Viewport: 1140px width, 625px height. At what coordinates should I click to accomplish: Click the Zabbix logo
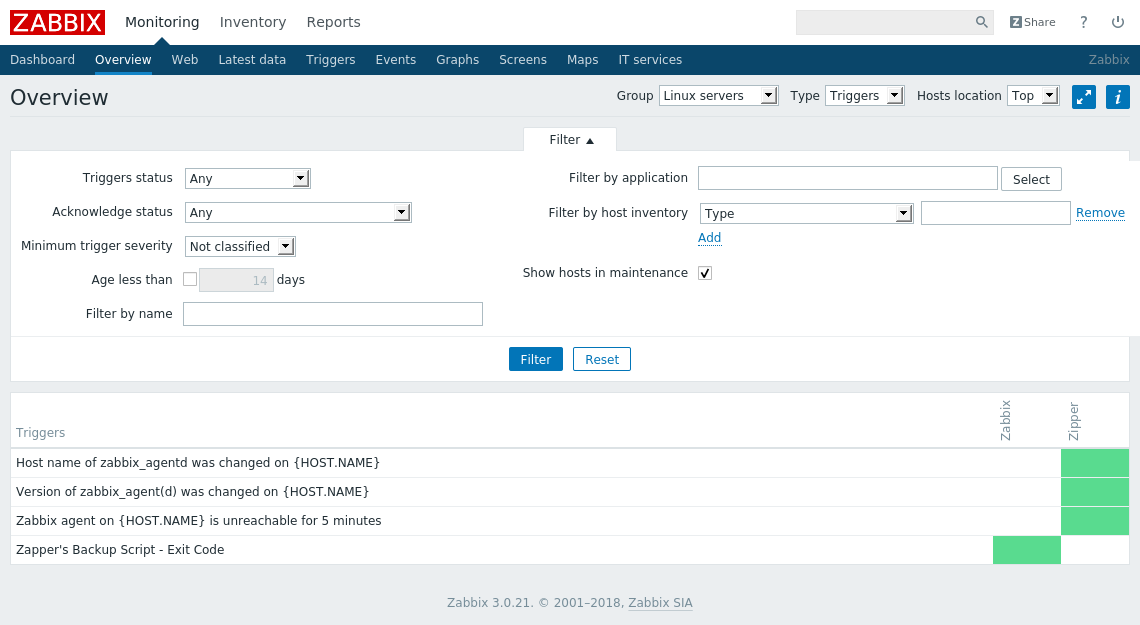57,23
